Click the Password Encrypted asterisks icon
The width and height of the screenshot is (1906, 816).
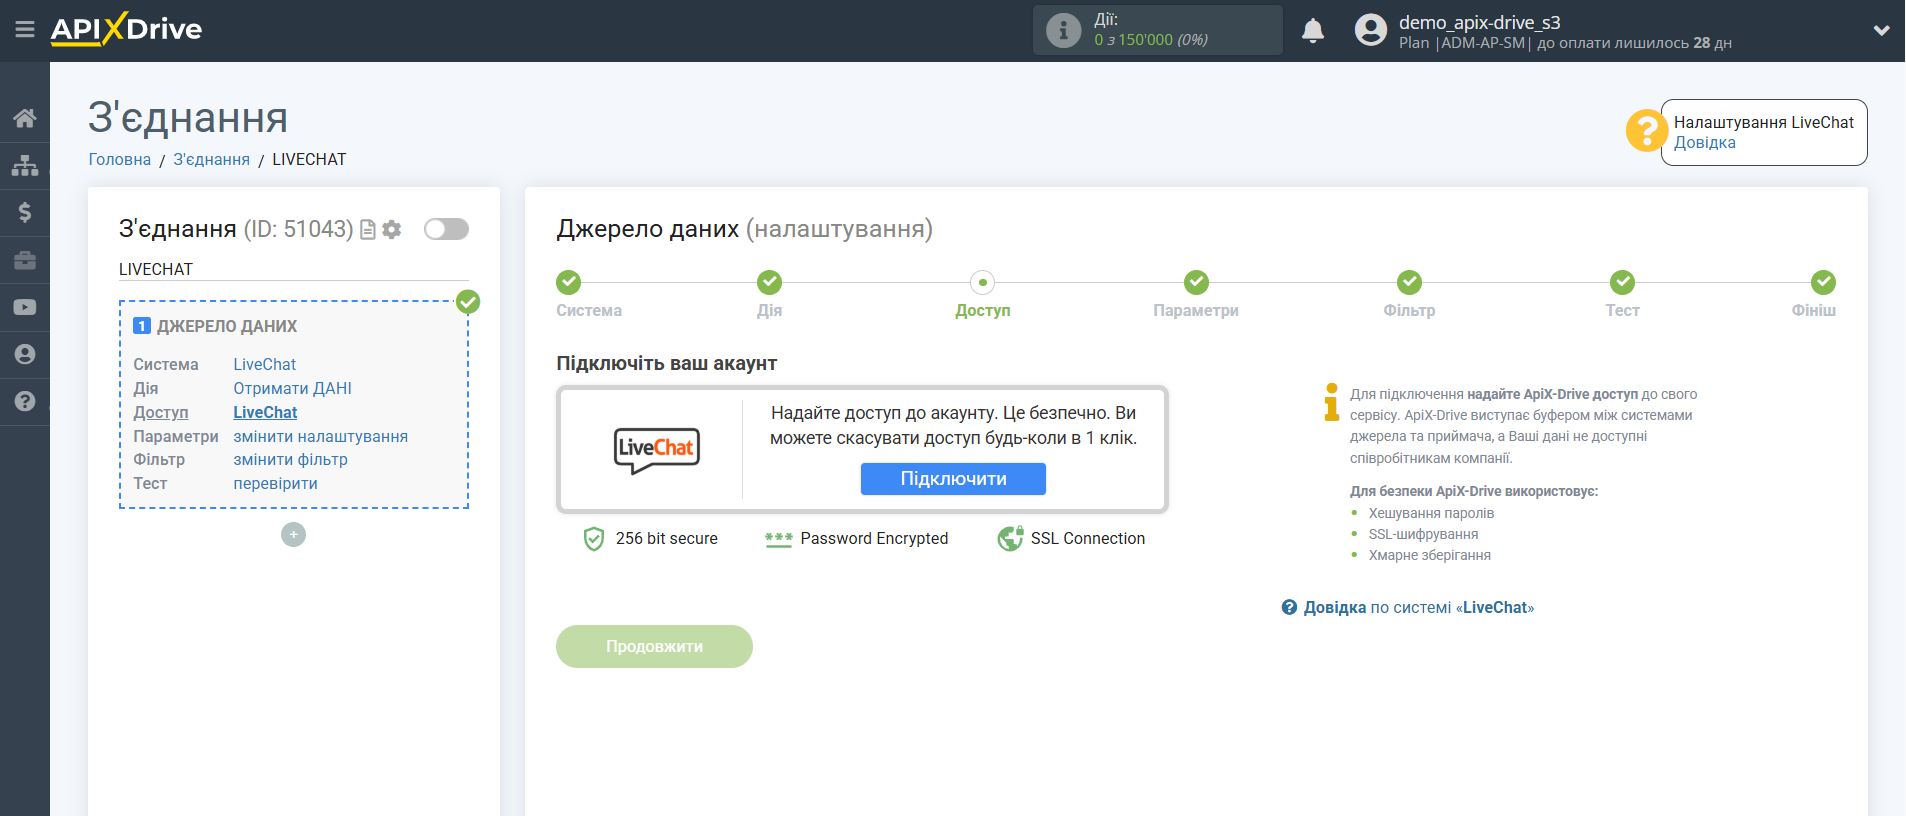(778, 539)
